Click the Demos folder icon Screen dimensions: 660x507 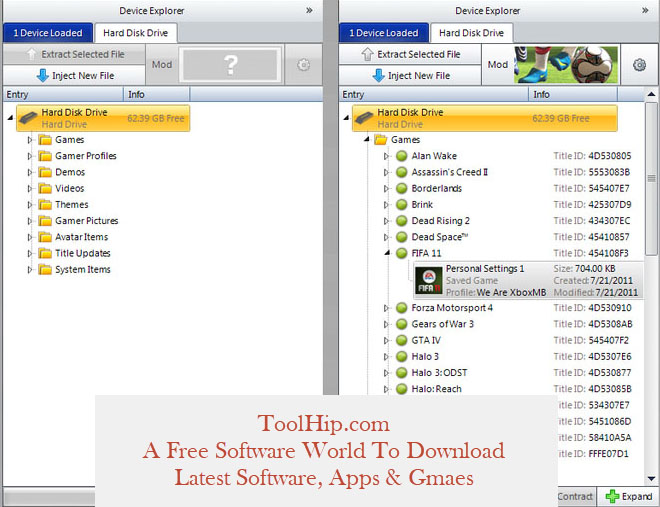click(45, 172)
